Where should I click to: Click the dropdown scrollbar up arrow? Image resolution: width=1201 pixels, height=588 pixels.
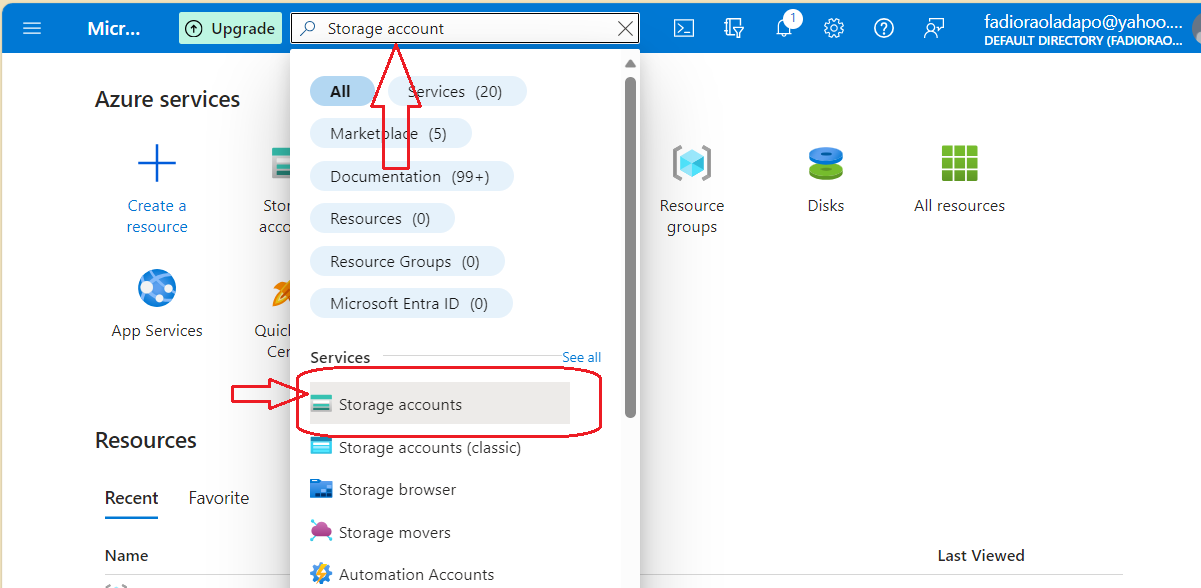tap(630, 64)
